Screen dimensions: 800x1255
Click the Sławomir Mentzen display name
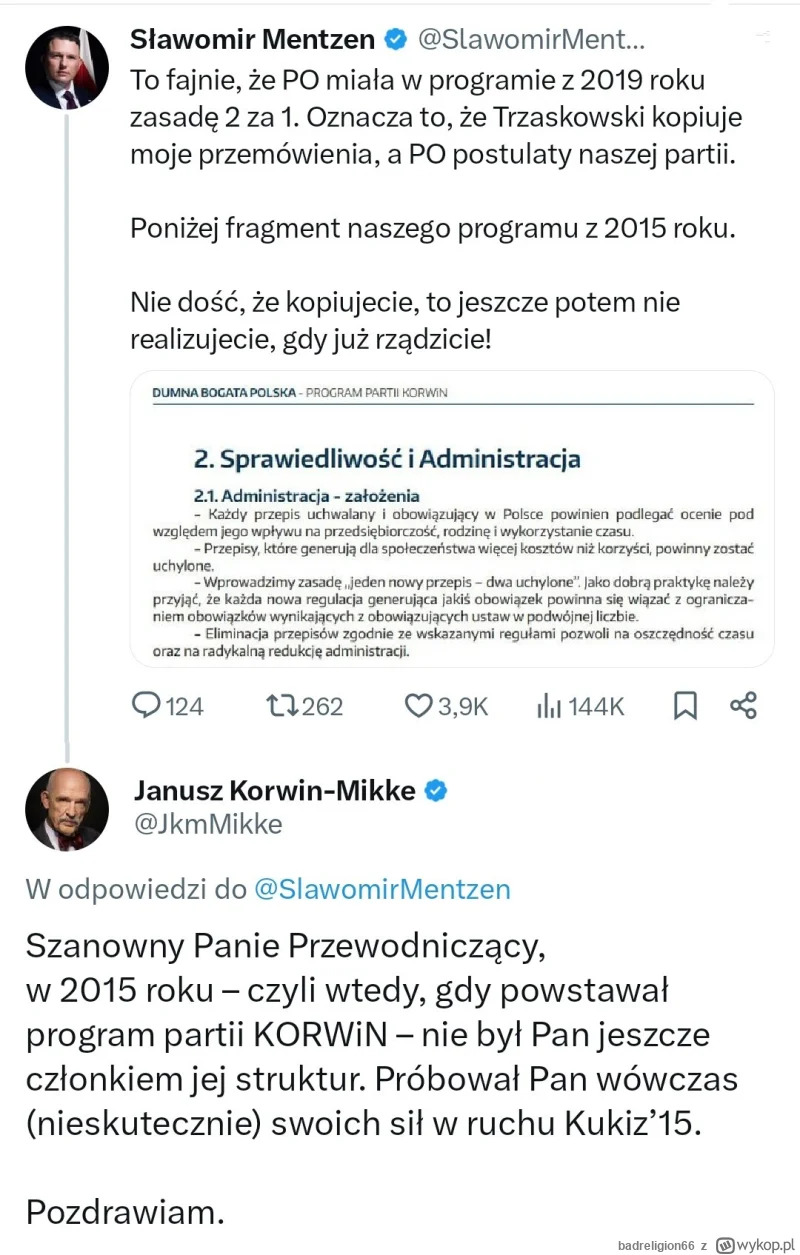point(253,40)
